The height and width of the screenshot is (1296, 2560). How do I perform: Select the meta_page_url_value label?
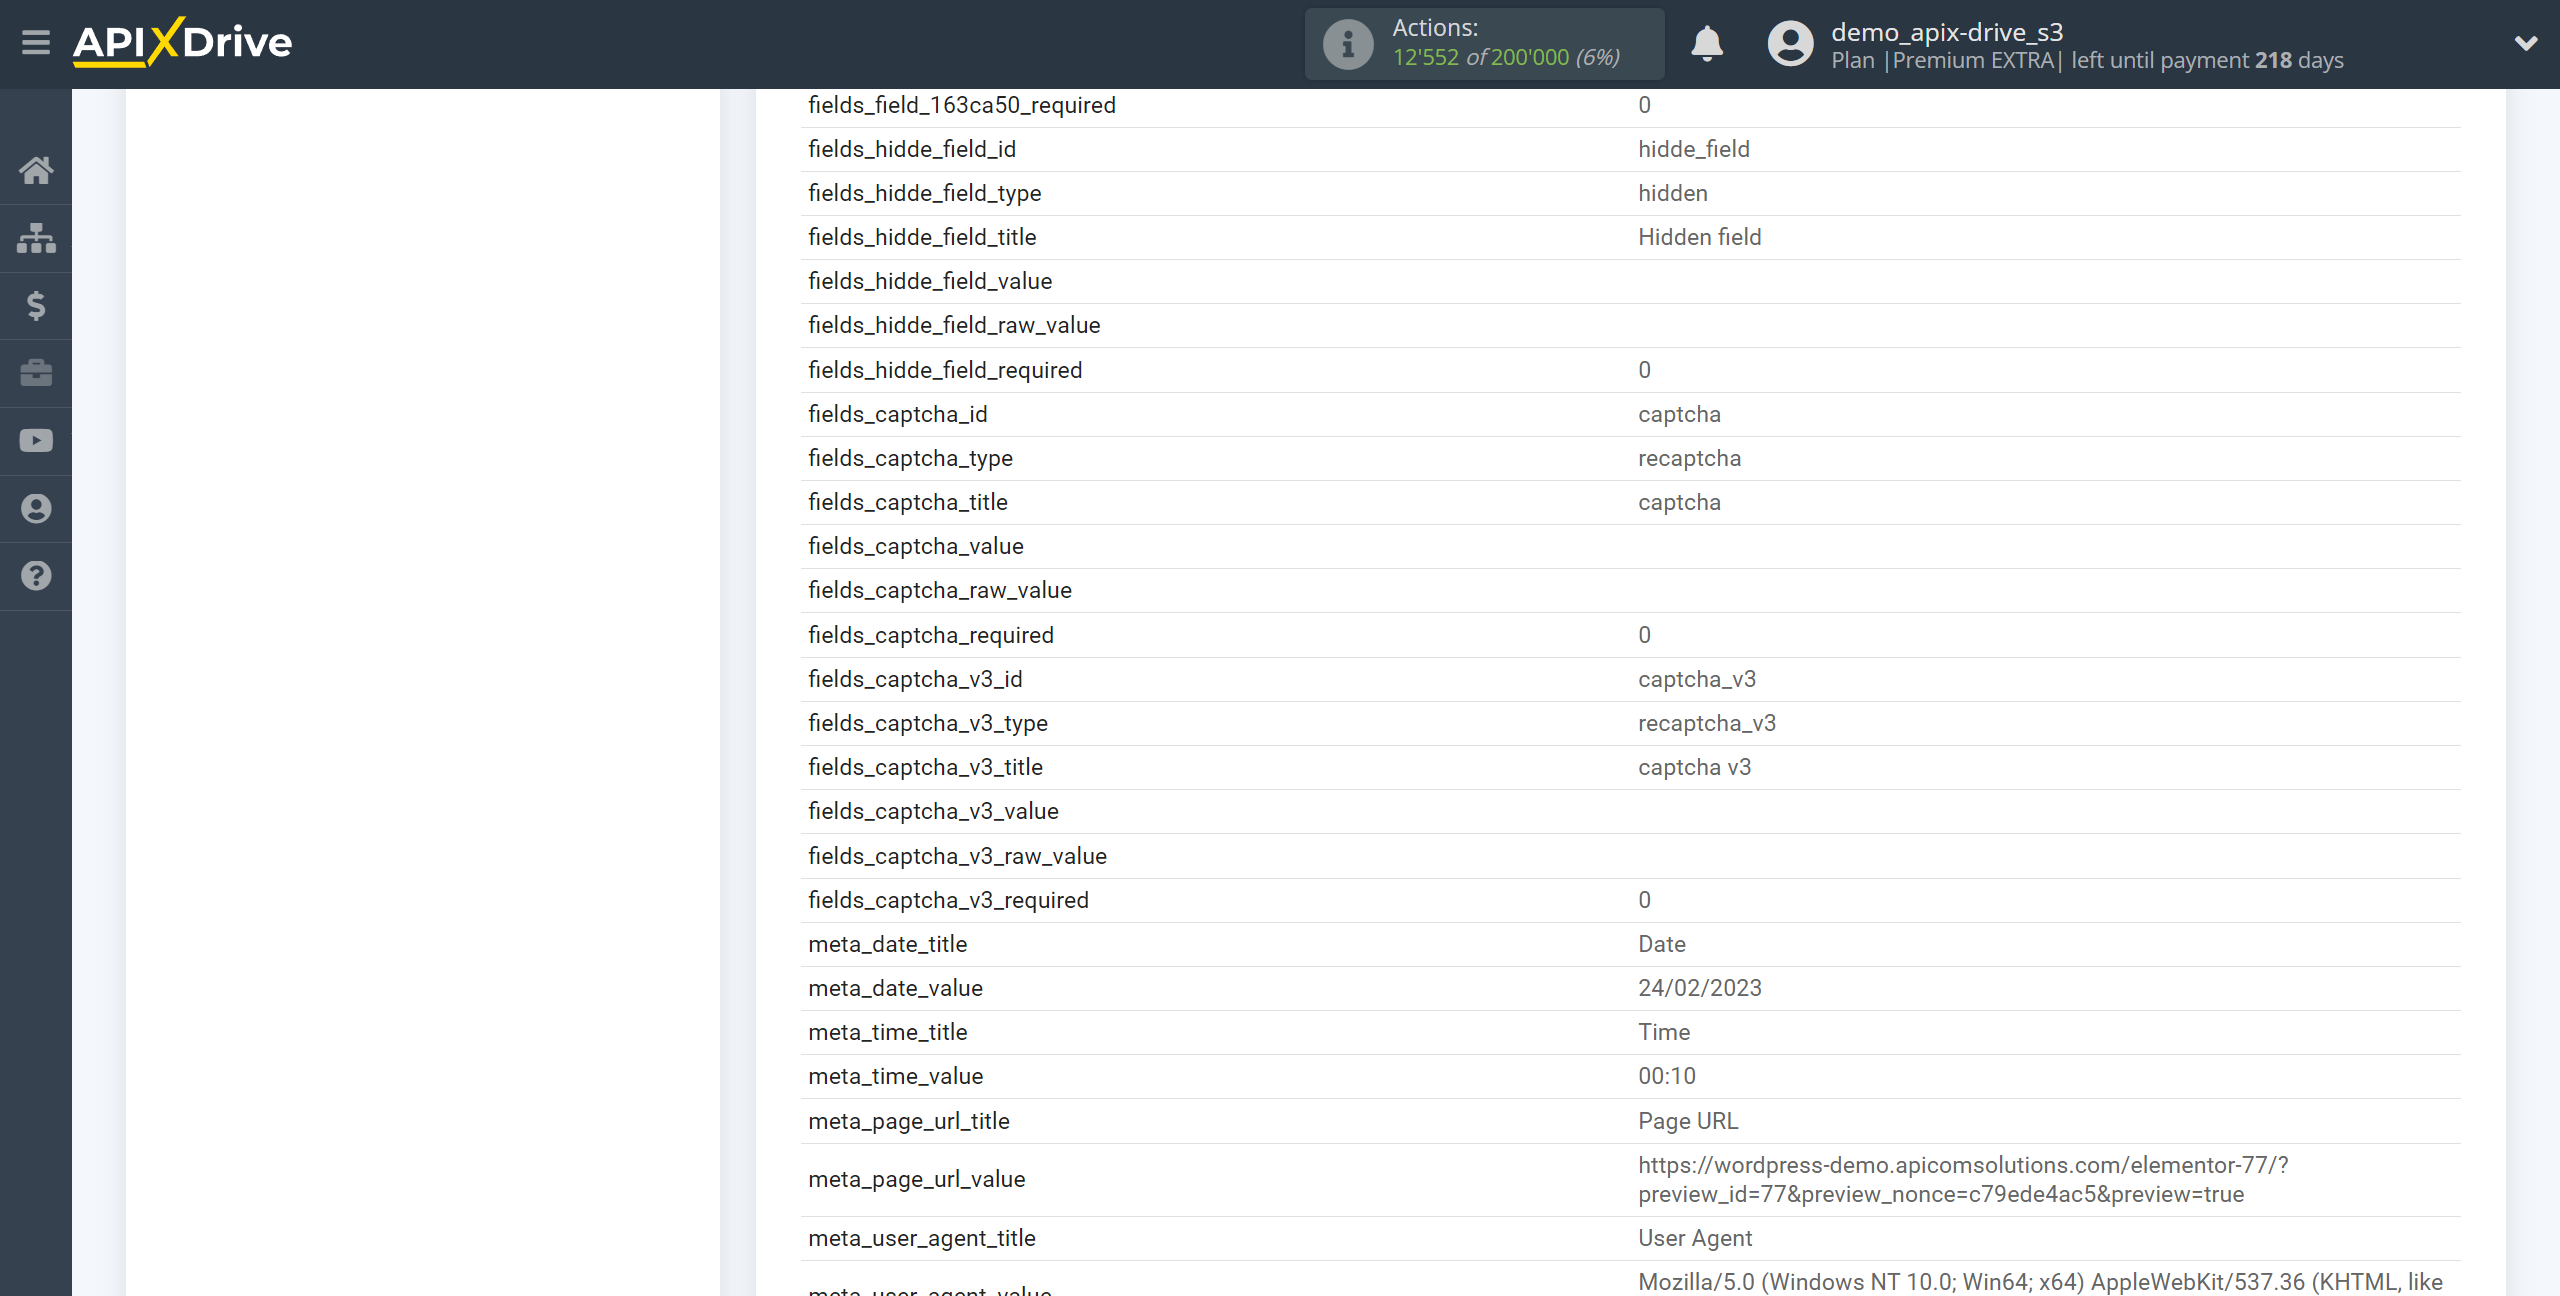[917, 1180]
